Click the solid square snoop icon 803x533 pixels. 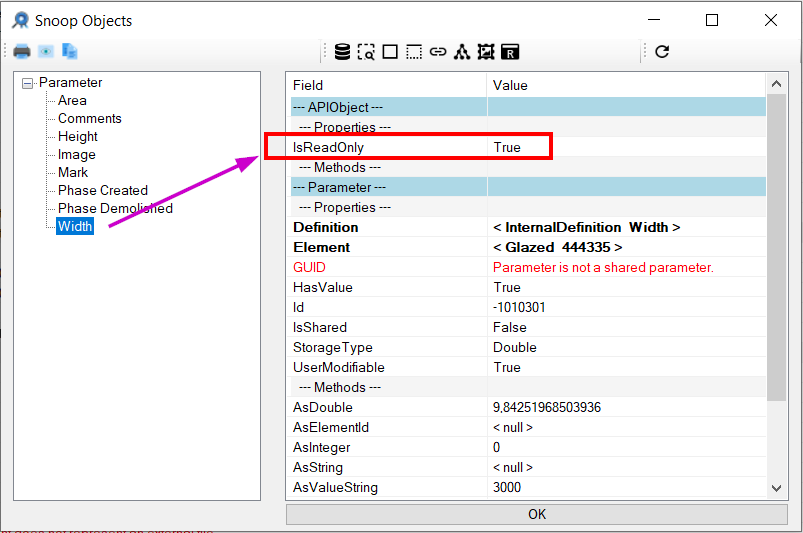pyautogui.click(x=390, y=52)
